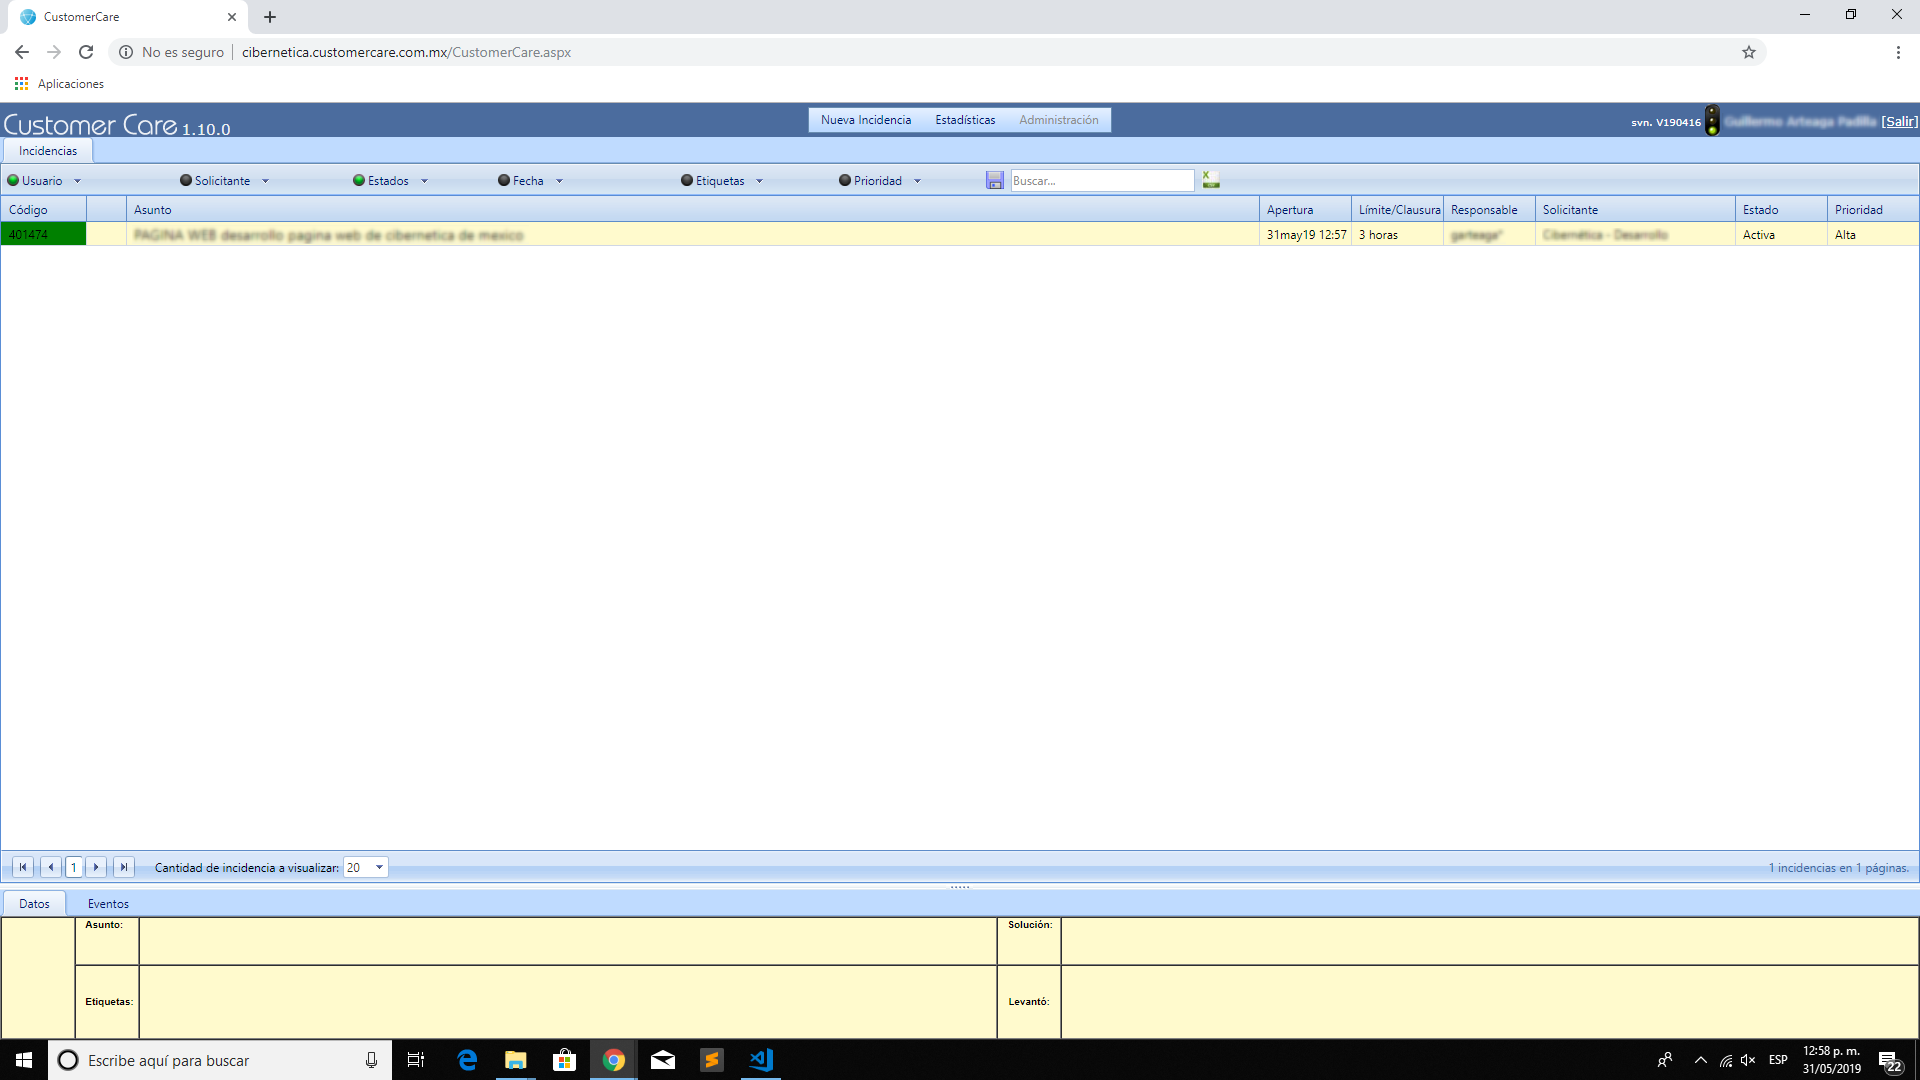
Task: Open the notification center icon
Action: coord(1889,1060)
